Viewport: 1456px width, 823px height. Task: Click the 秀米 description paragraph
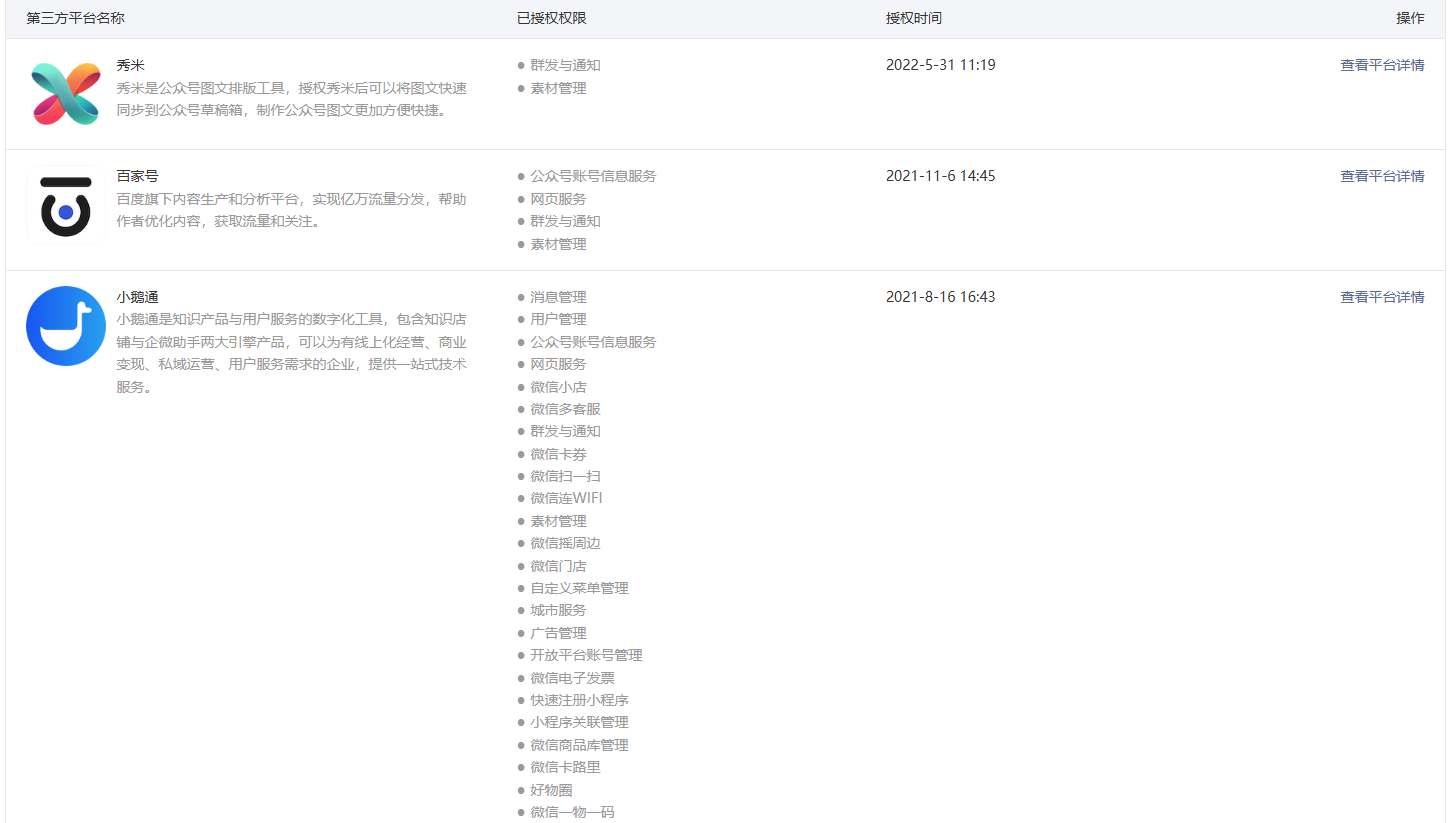tap(291, 99)
